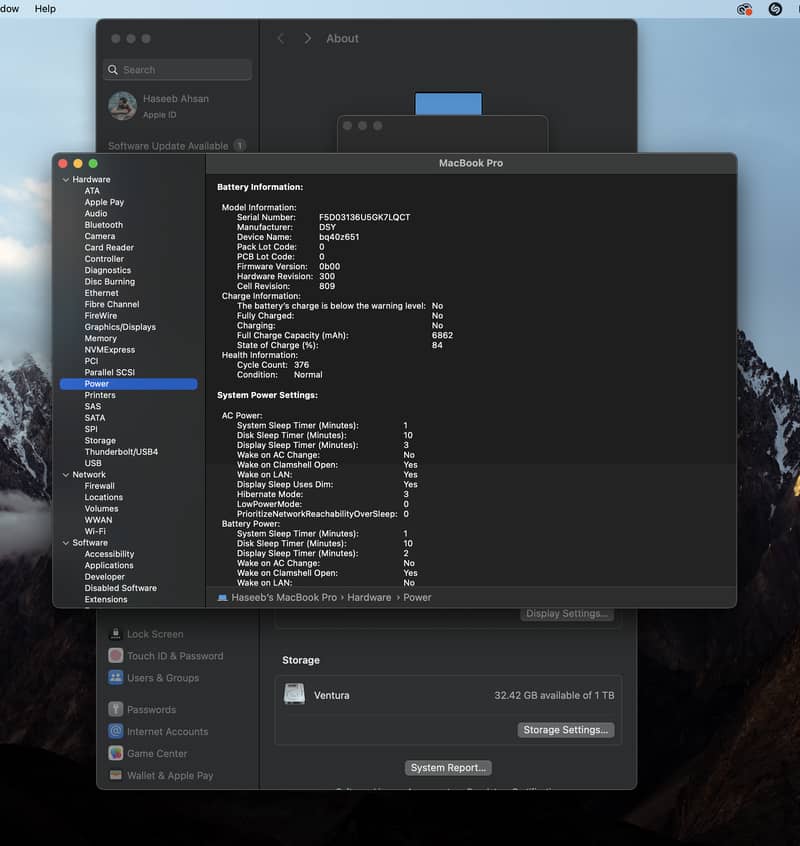Click the Shazam icon in menu bar

[775, 9]
